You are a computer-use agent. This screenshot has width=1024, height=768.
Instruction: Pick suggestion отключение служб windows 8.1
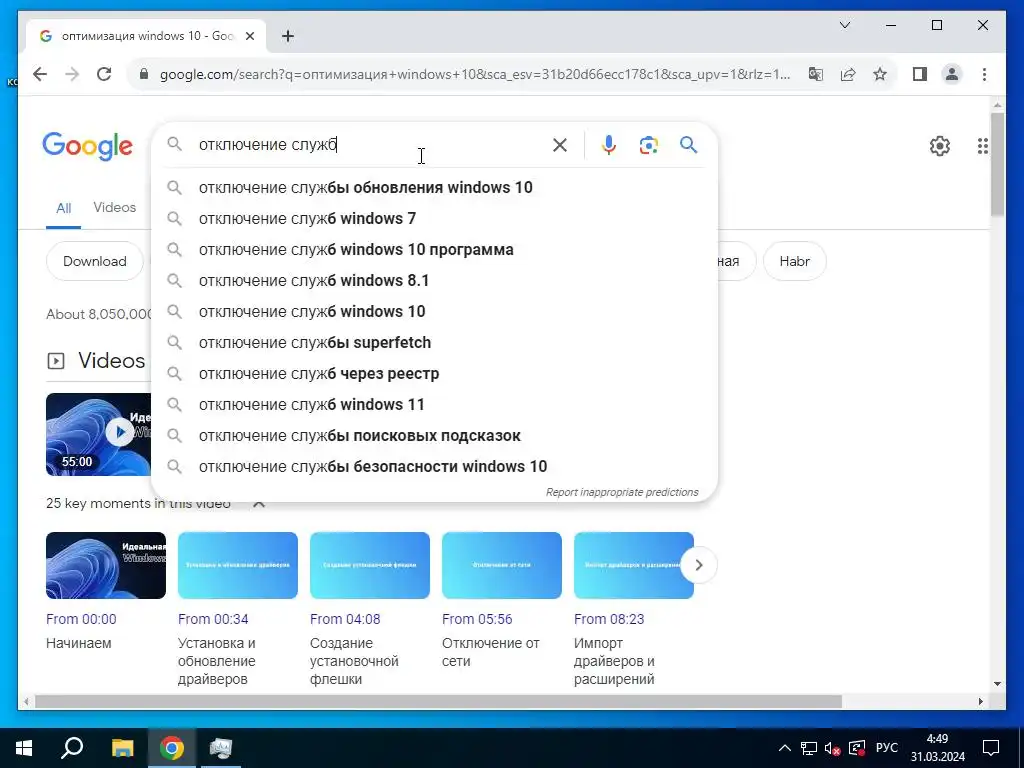pyautogui.click(x=434, y=281)
